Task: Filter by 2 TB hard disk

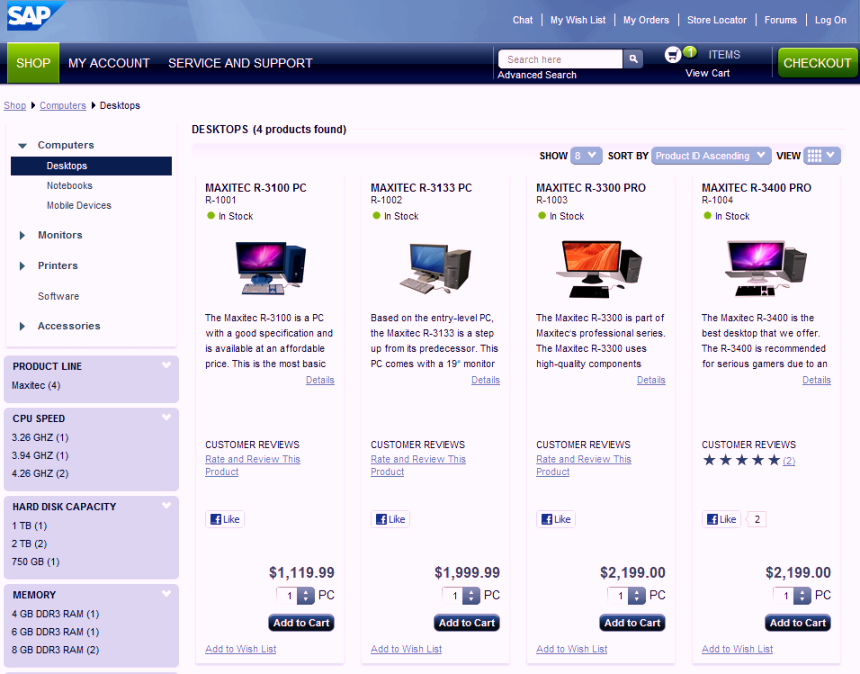Action: [29, 544]
